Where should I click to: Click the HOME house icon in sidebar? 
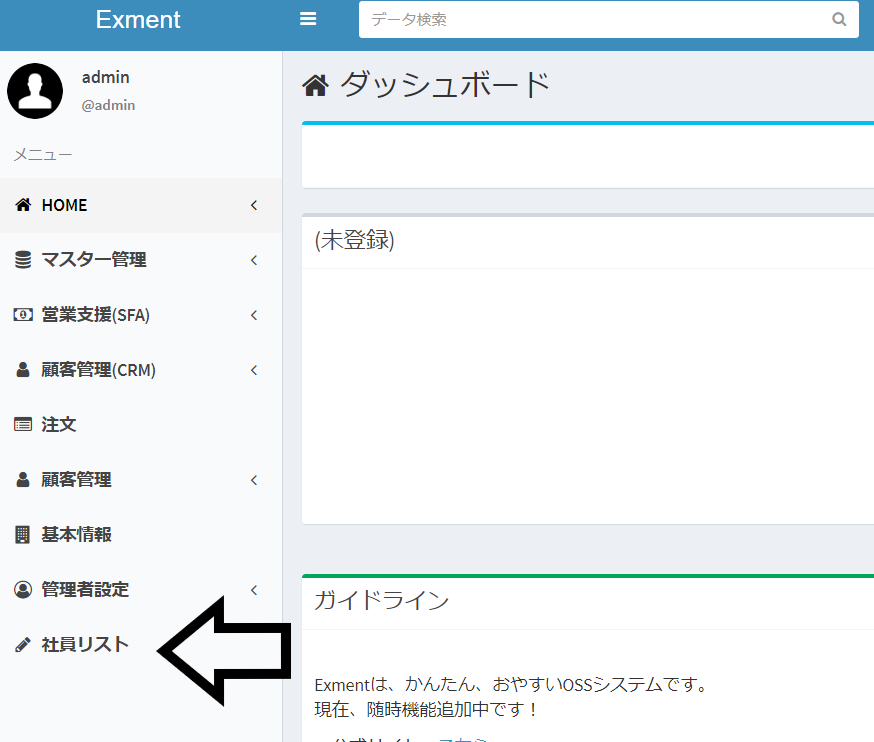pyautogui.click(x=23, y=205)
